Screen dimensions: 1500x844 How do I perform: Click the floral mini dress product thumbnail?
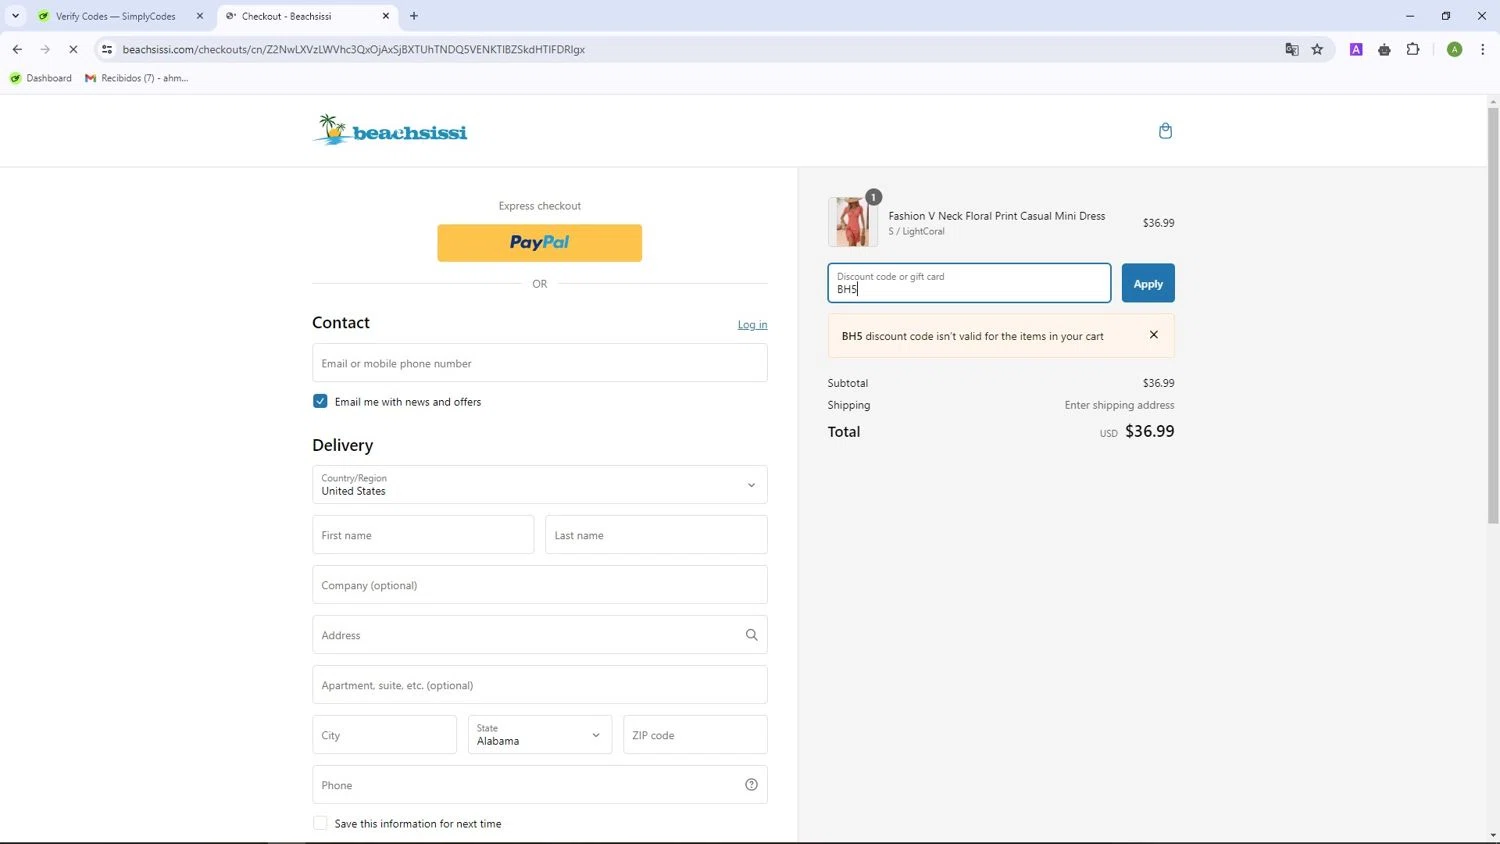pyautogui.click(x=853, y=222)
